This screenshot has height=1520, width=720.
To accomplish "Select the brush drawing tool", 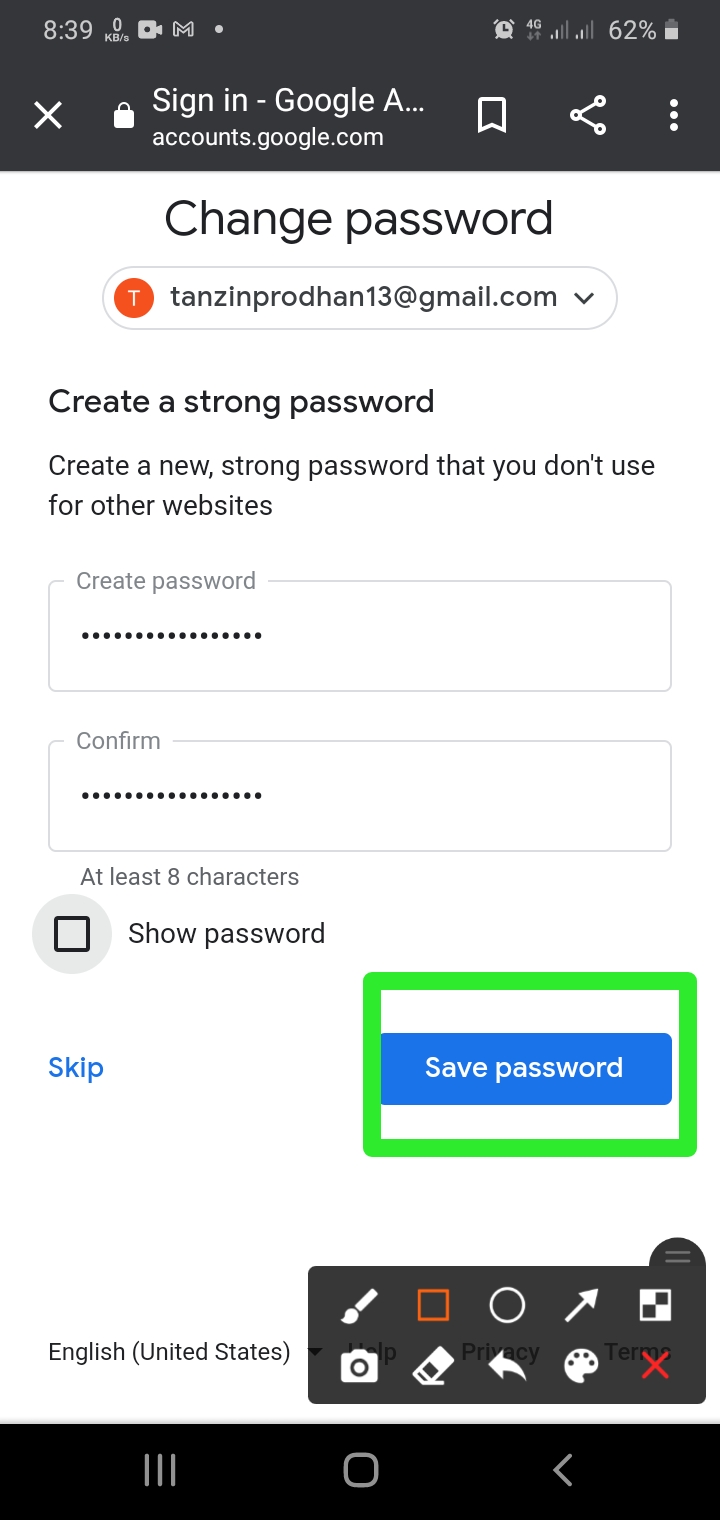I will (359, 1305).
